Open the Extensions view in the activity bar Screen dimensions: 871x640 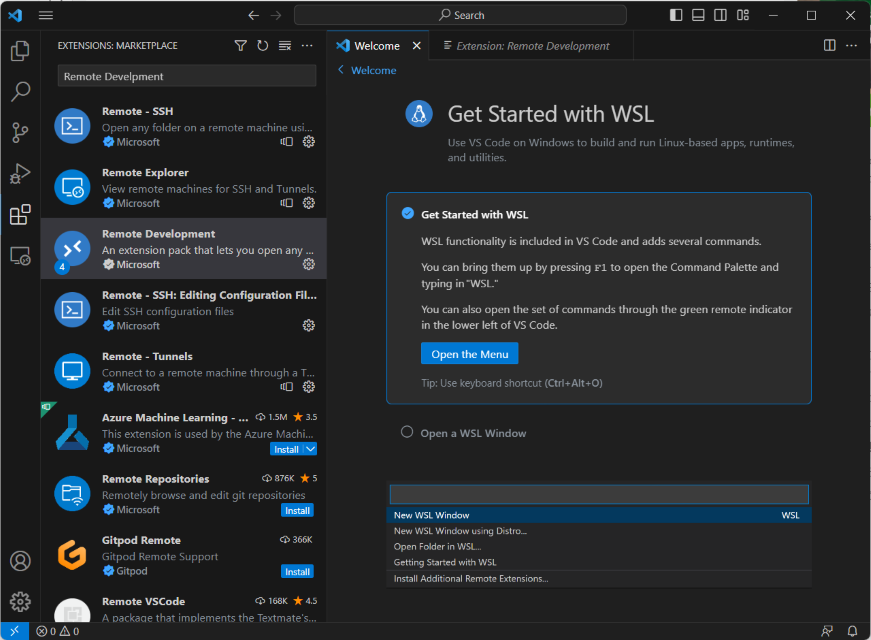(x=20, y=214)
